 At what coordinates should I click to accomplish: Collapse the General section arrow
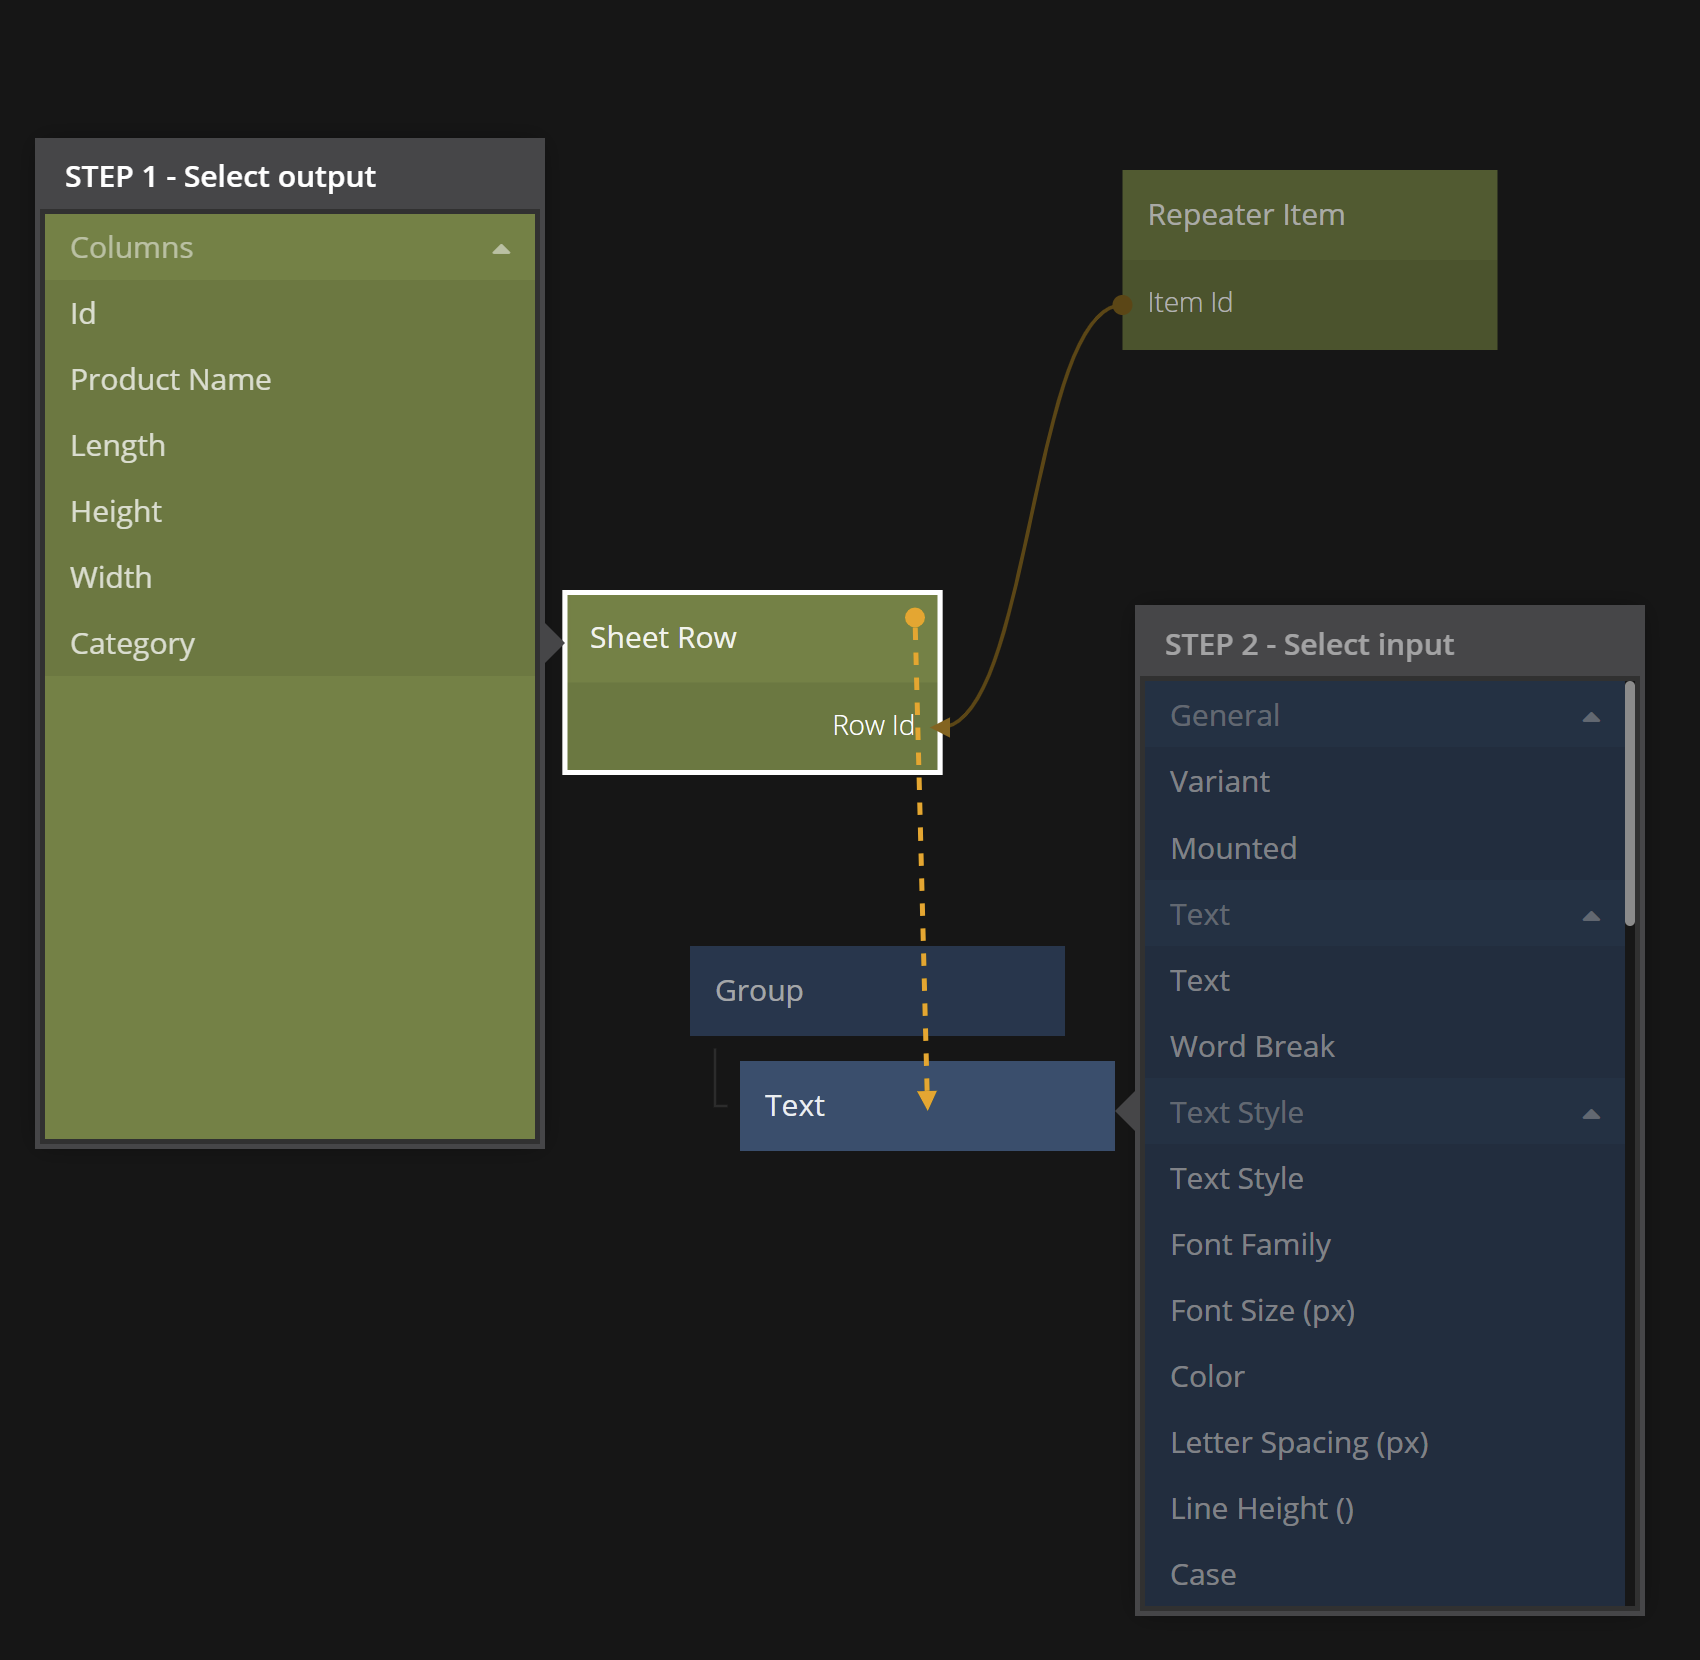coord(1591,717)
